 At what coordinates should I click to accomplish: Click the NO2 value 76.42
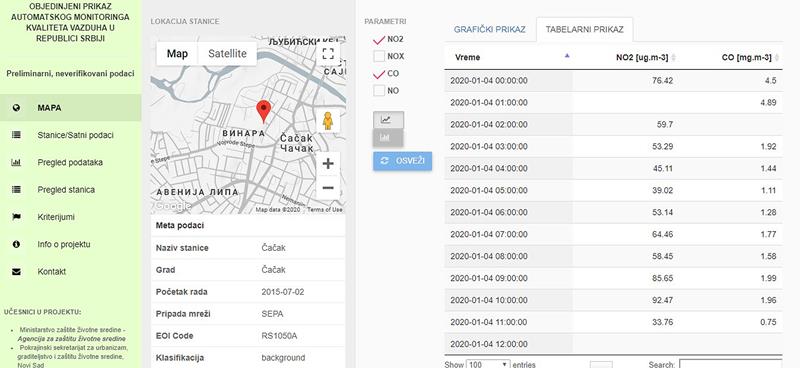click(x=662, y=81)
